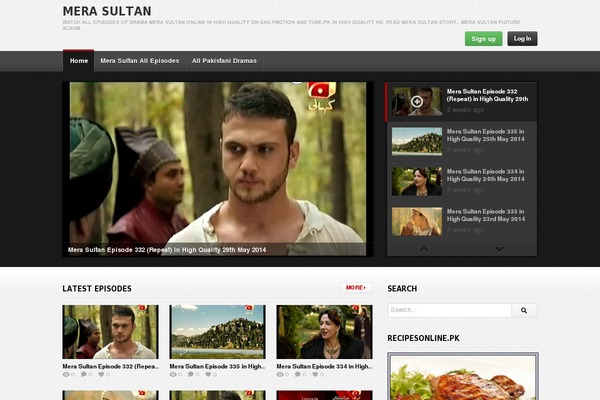
Task: Click likes heart icon under Episode 335 card
Action: 208,374
